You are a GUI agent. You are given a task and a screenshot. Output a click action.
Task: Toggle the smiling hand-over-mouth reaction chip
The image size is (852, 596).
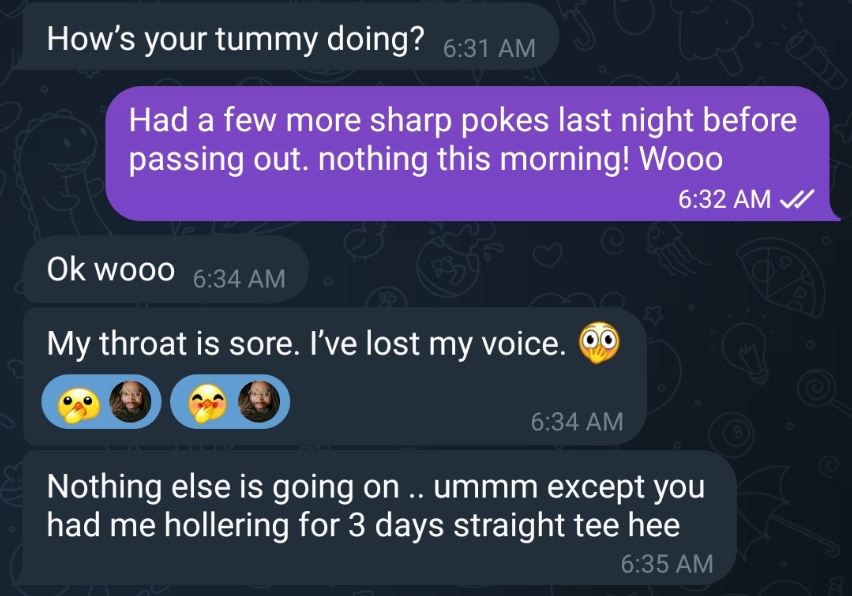point(230,401)
